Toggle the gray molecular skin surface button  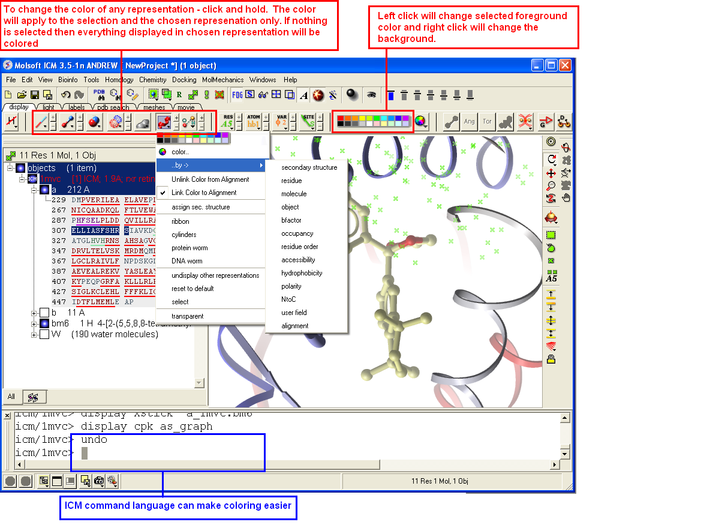143,123
